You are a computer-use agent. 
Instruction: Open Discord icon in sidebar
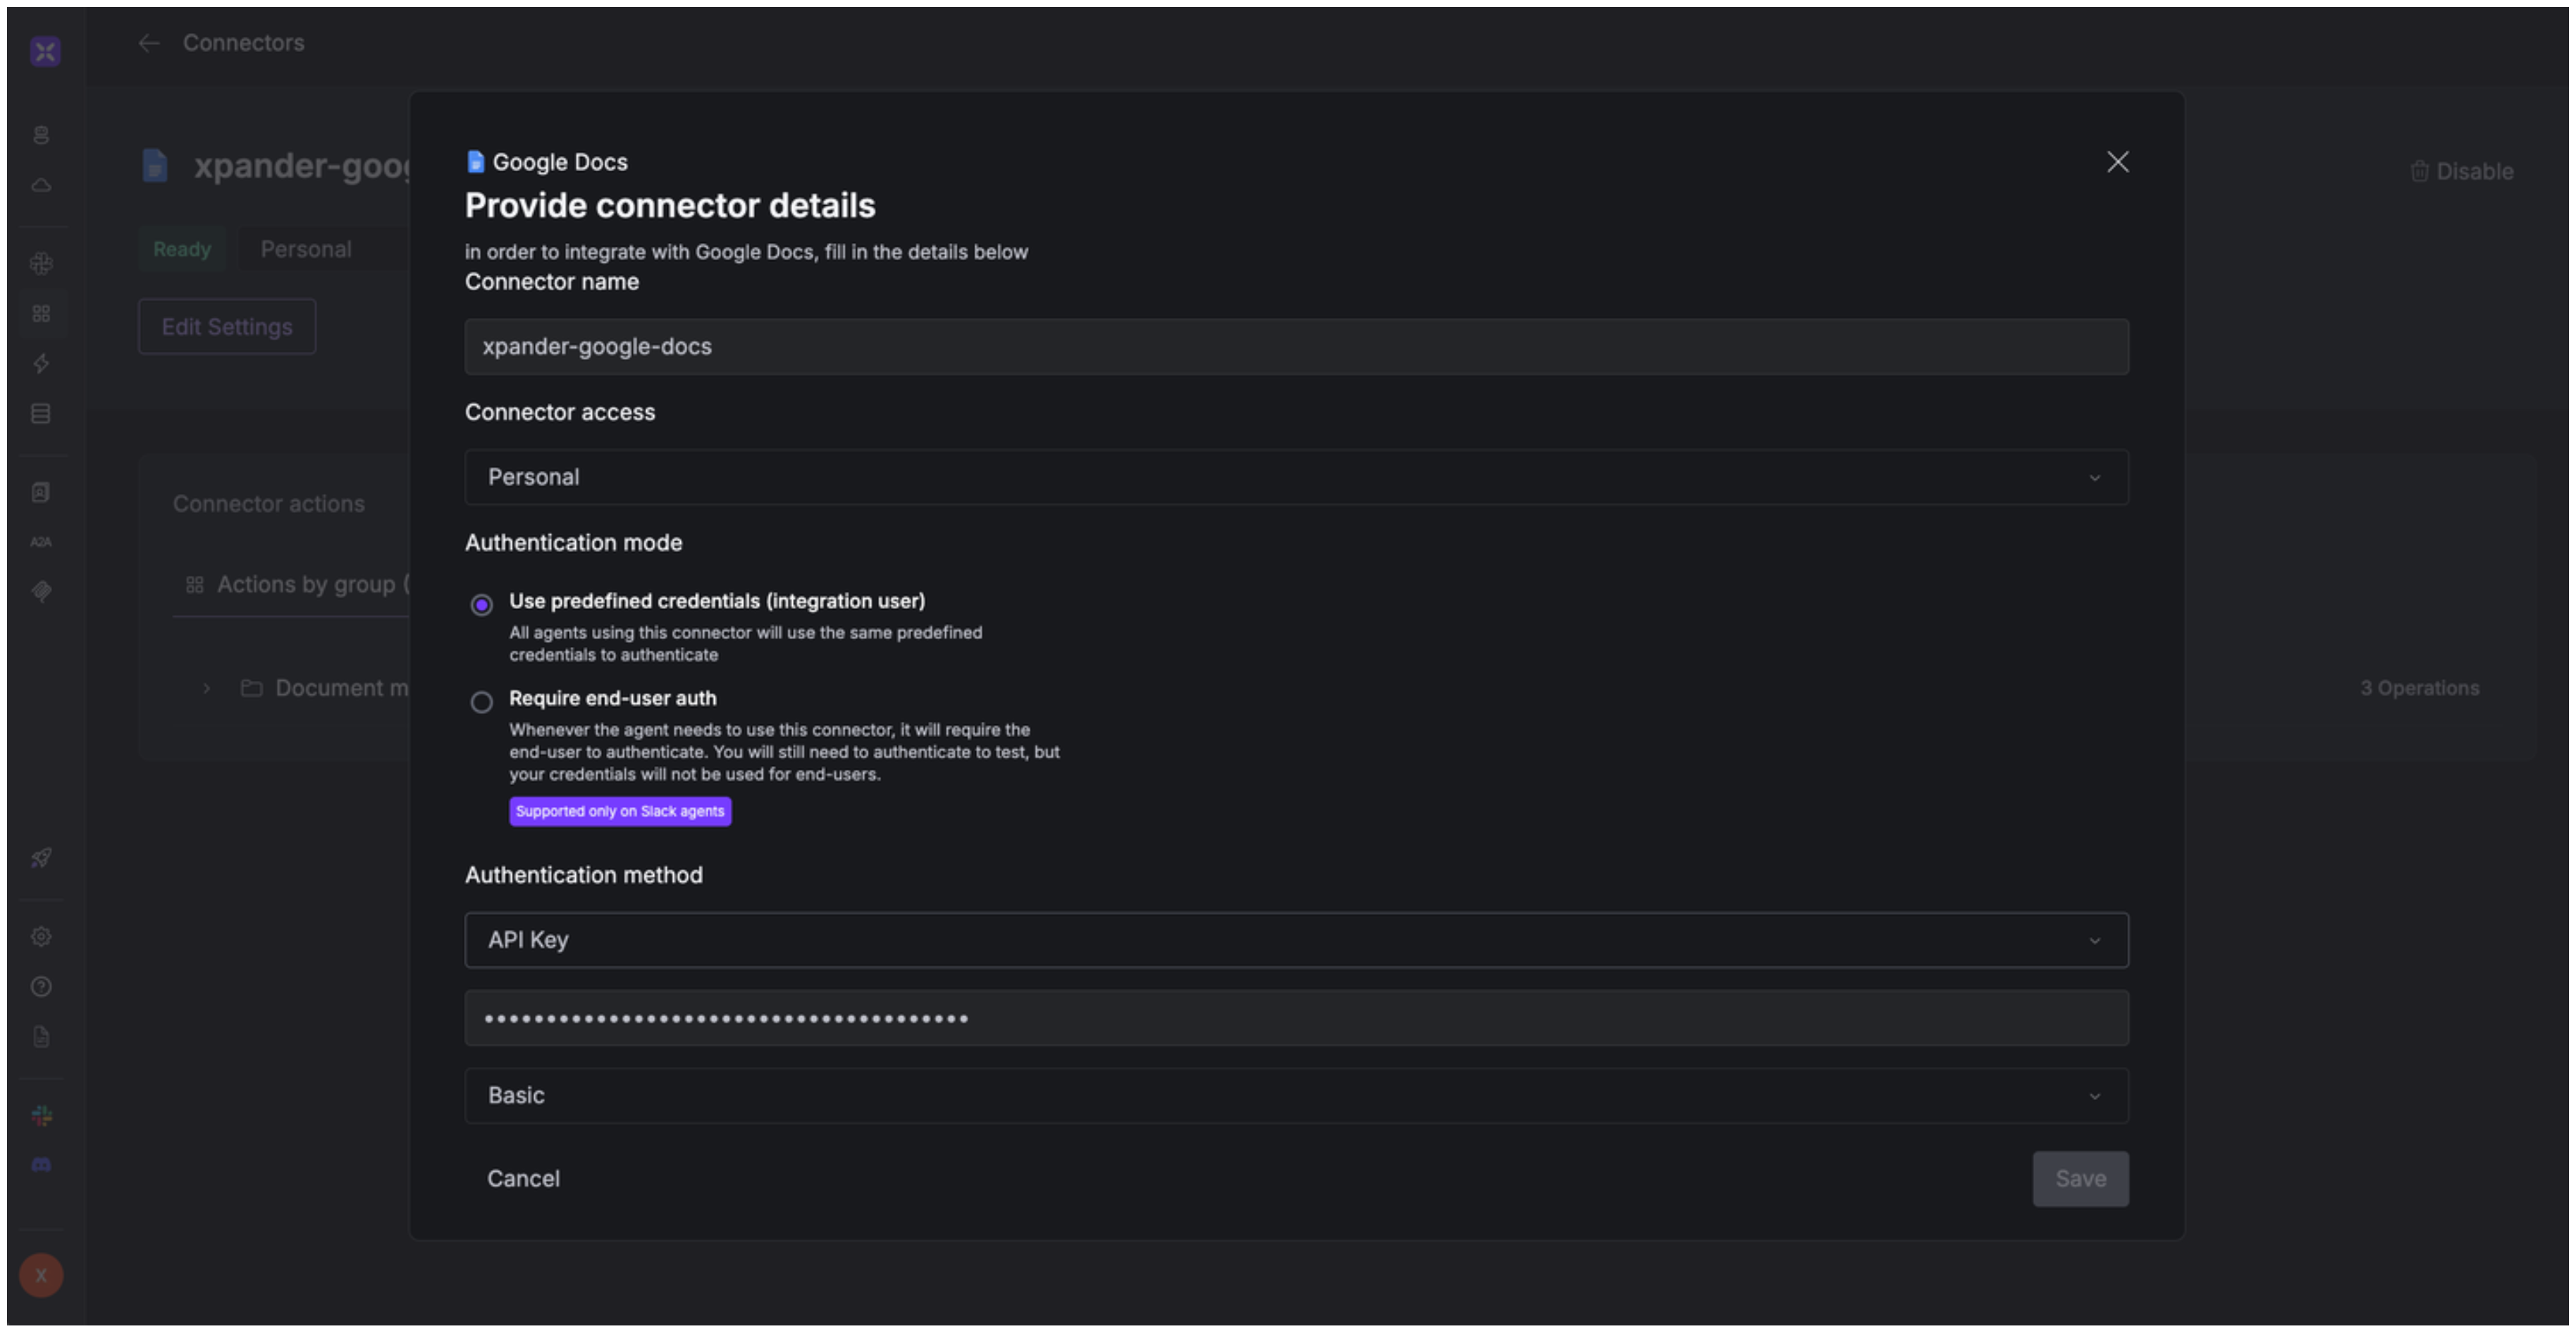tap(41, 1165)
